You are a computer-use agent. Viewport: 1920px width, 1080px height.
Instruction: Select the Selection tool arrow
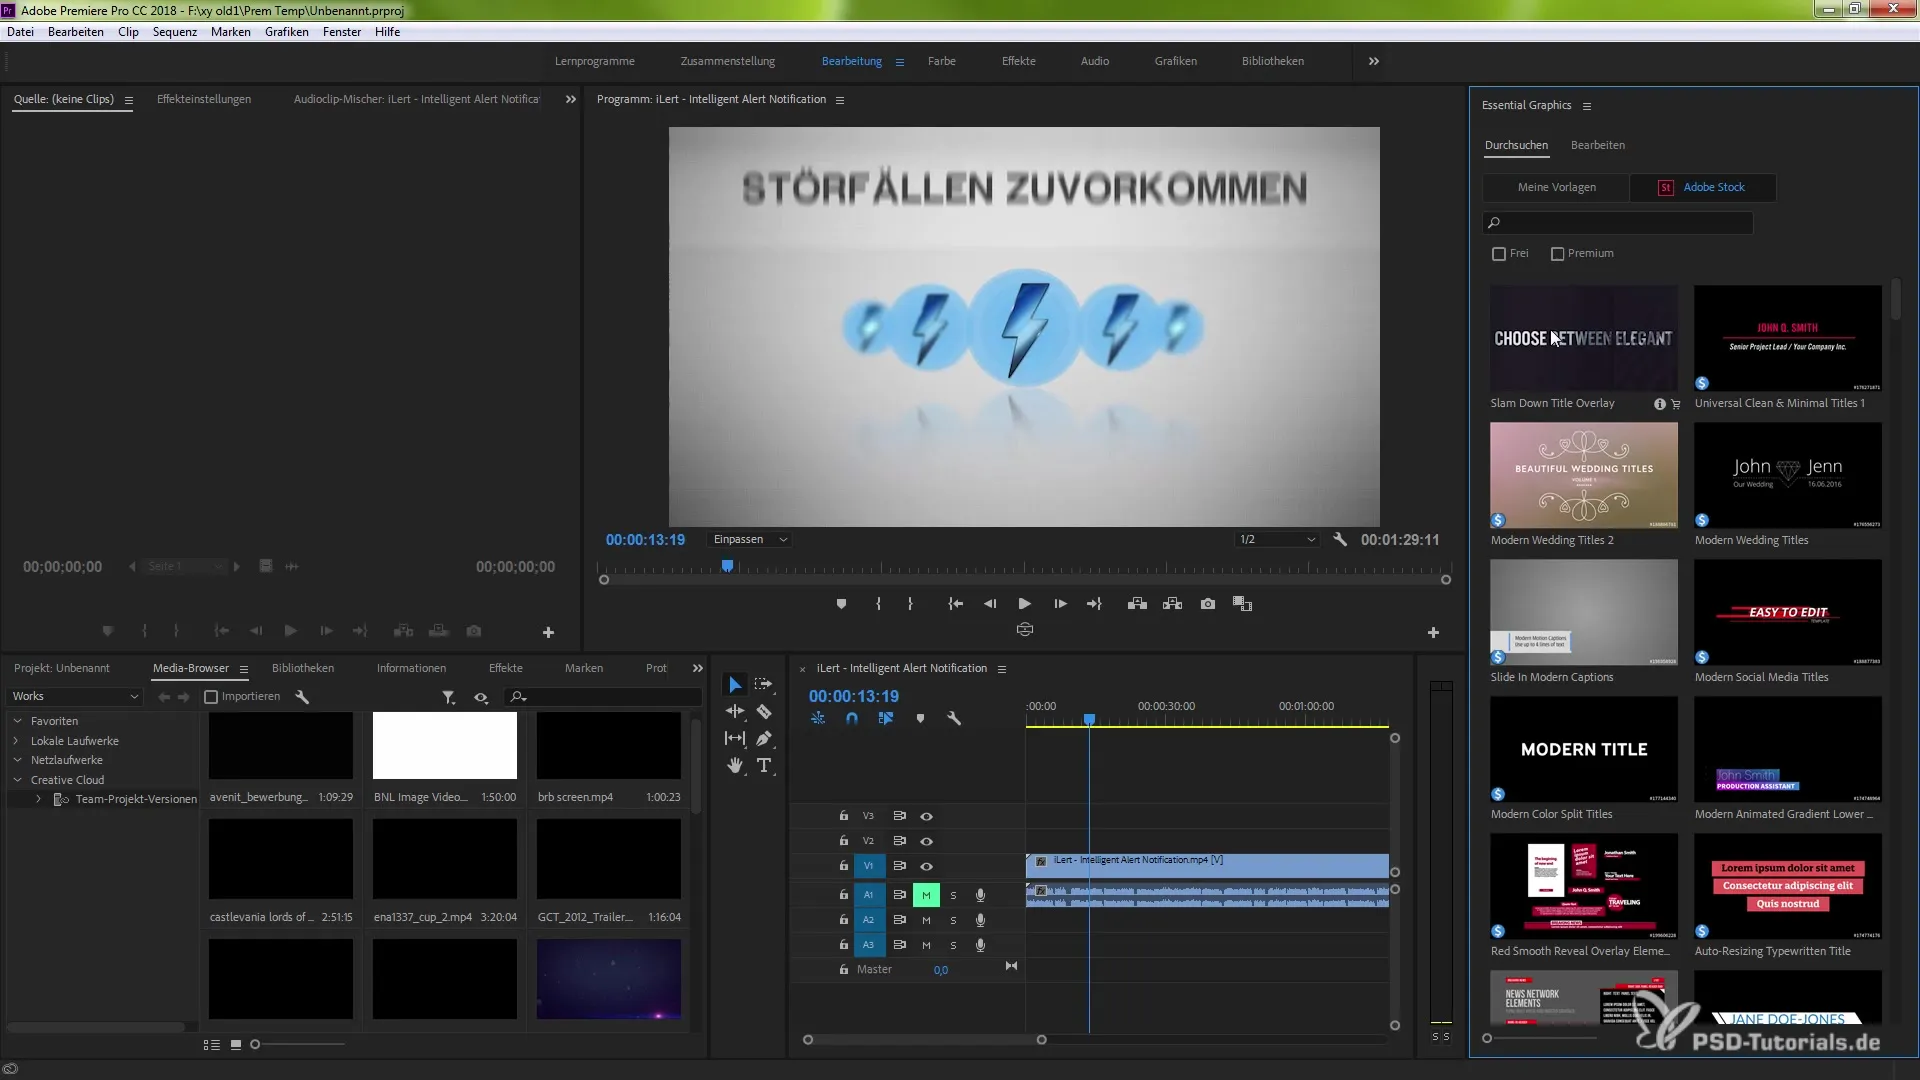pyautogui.click(x=735, y=685)
